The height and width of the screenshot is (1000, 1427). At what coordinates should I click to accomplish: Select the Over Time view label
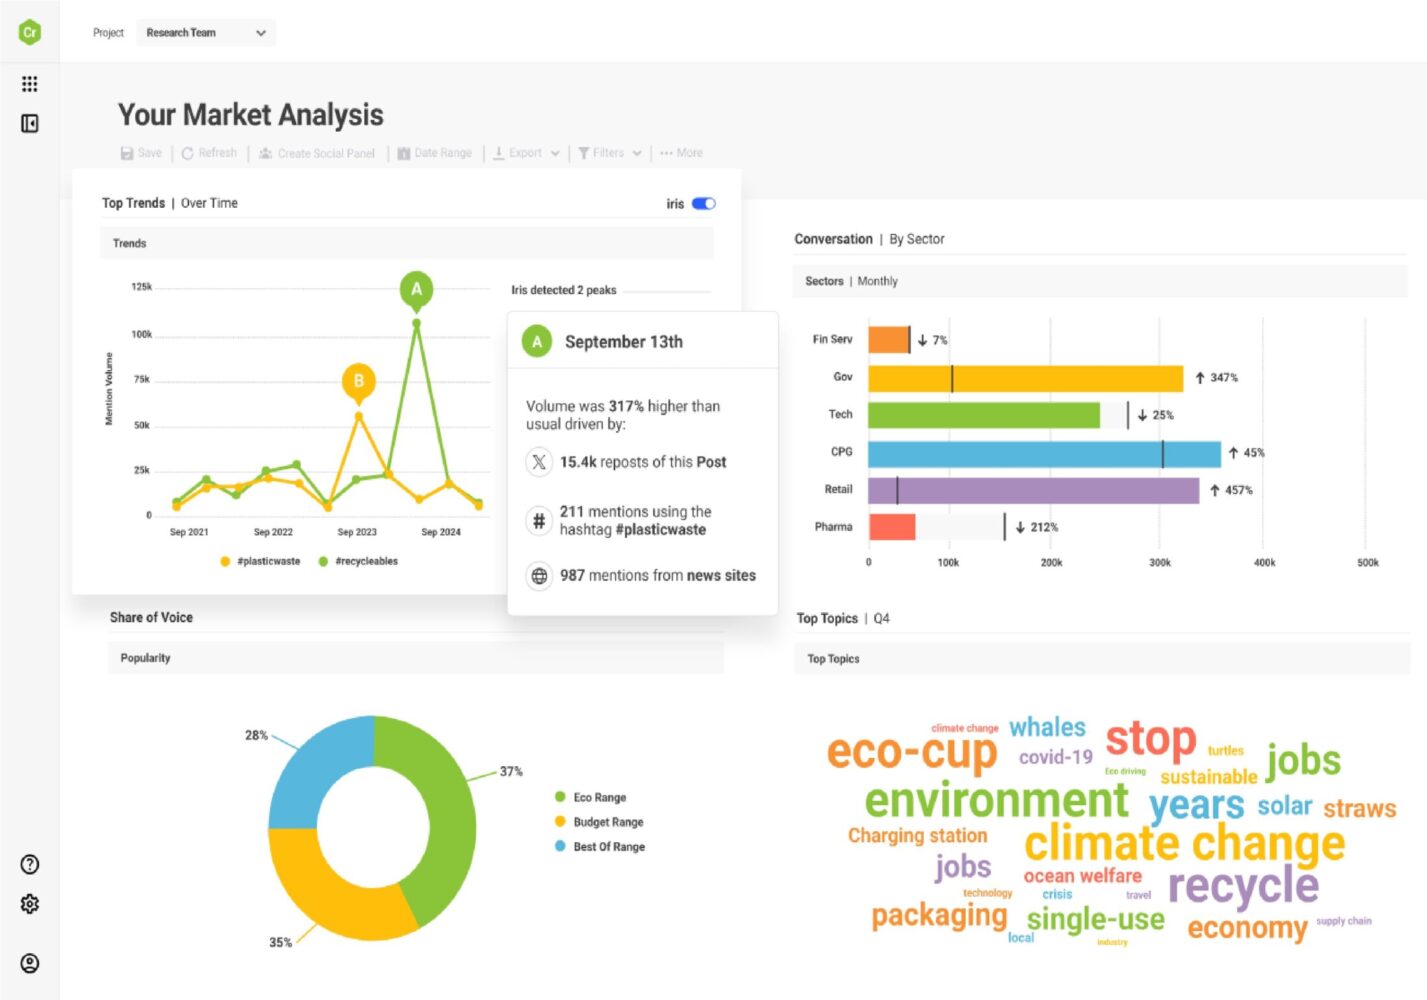coord(209,203)
